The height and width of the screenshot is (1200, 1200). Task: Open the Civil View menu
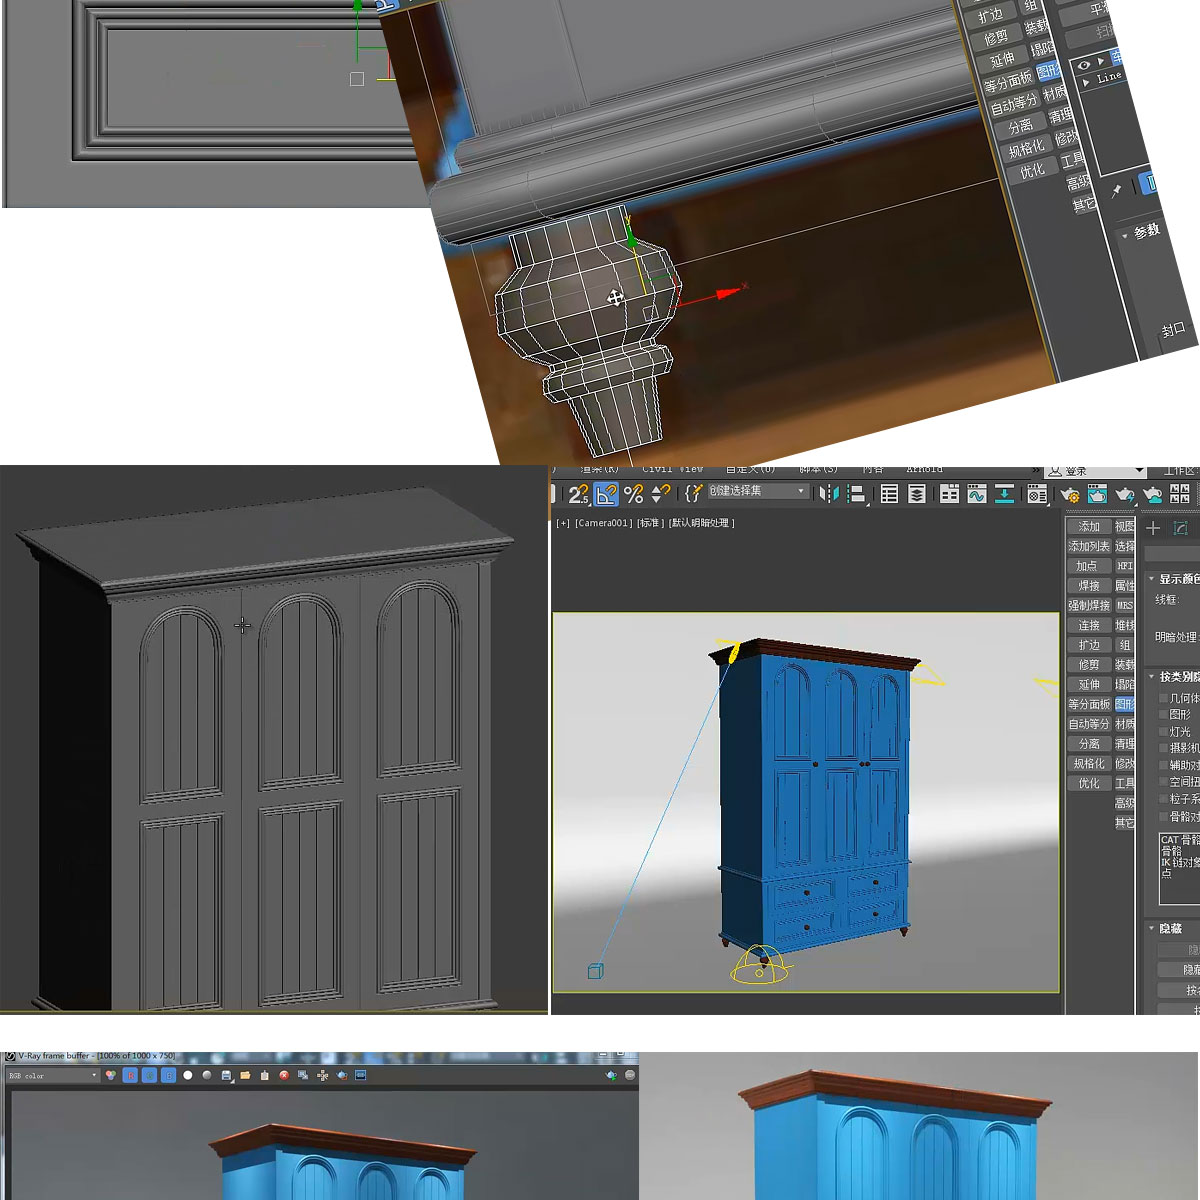[672, 469]
